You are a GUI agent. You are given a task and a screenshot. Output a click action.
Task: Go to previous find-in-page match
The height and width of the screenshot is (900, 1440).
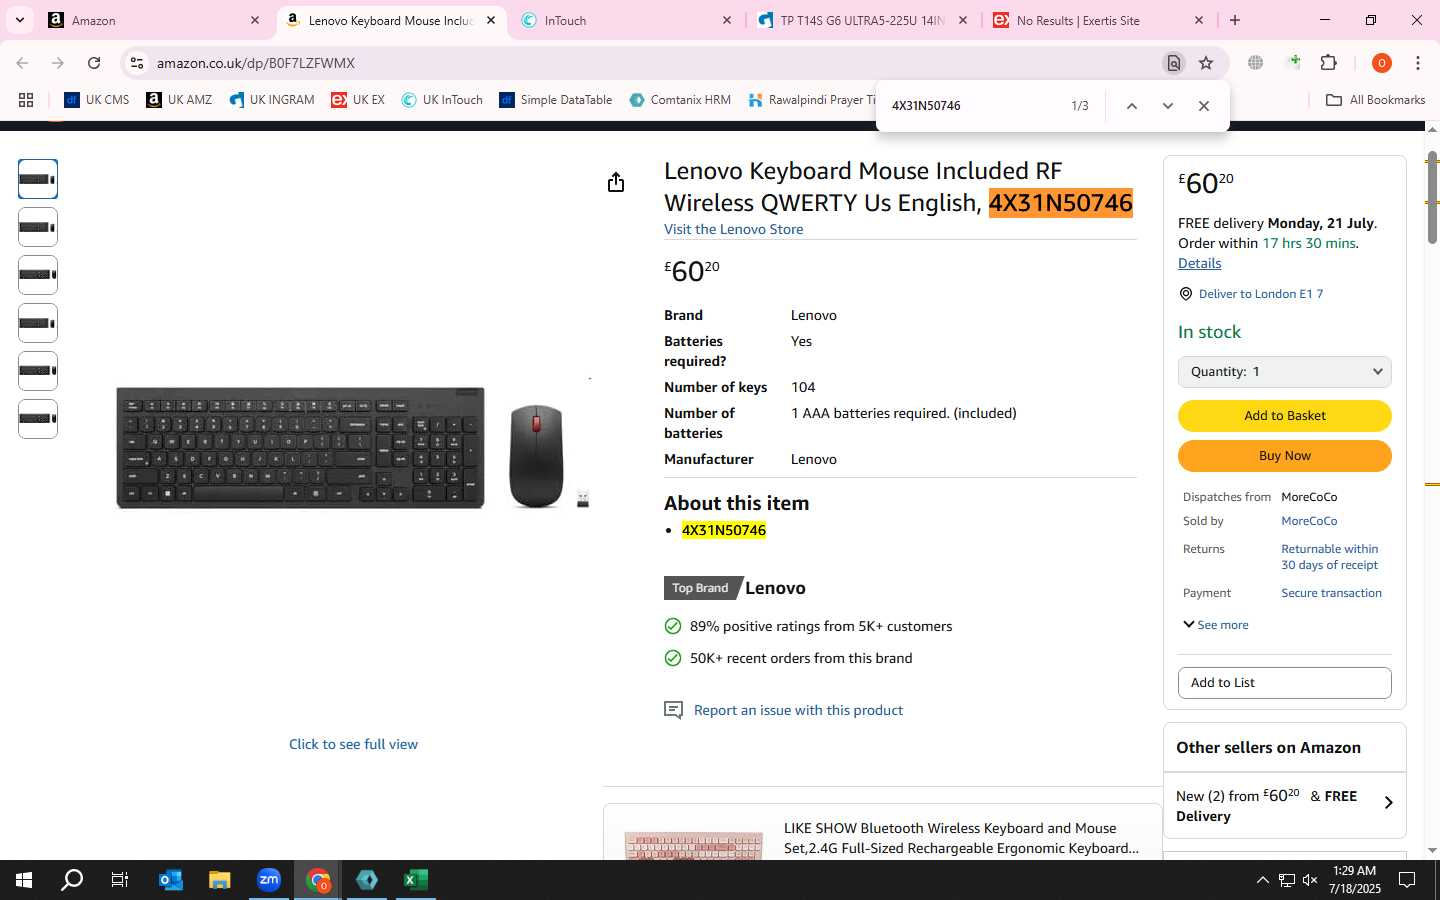click(1131, 106)
